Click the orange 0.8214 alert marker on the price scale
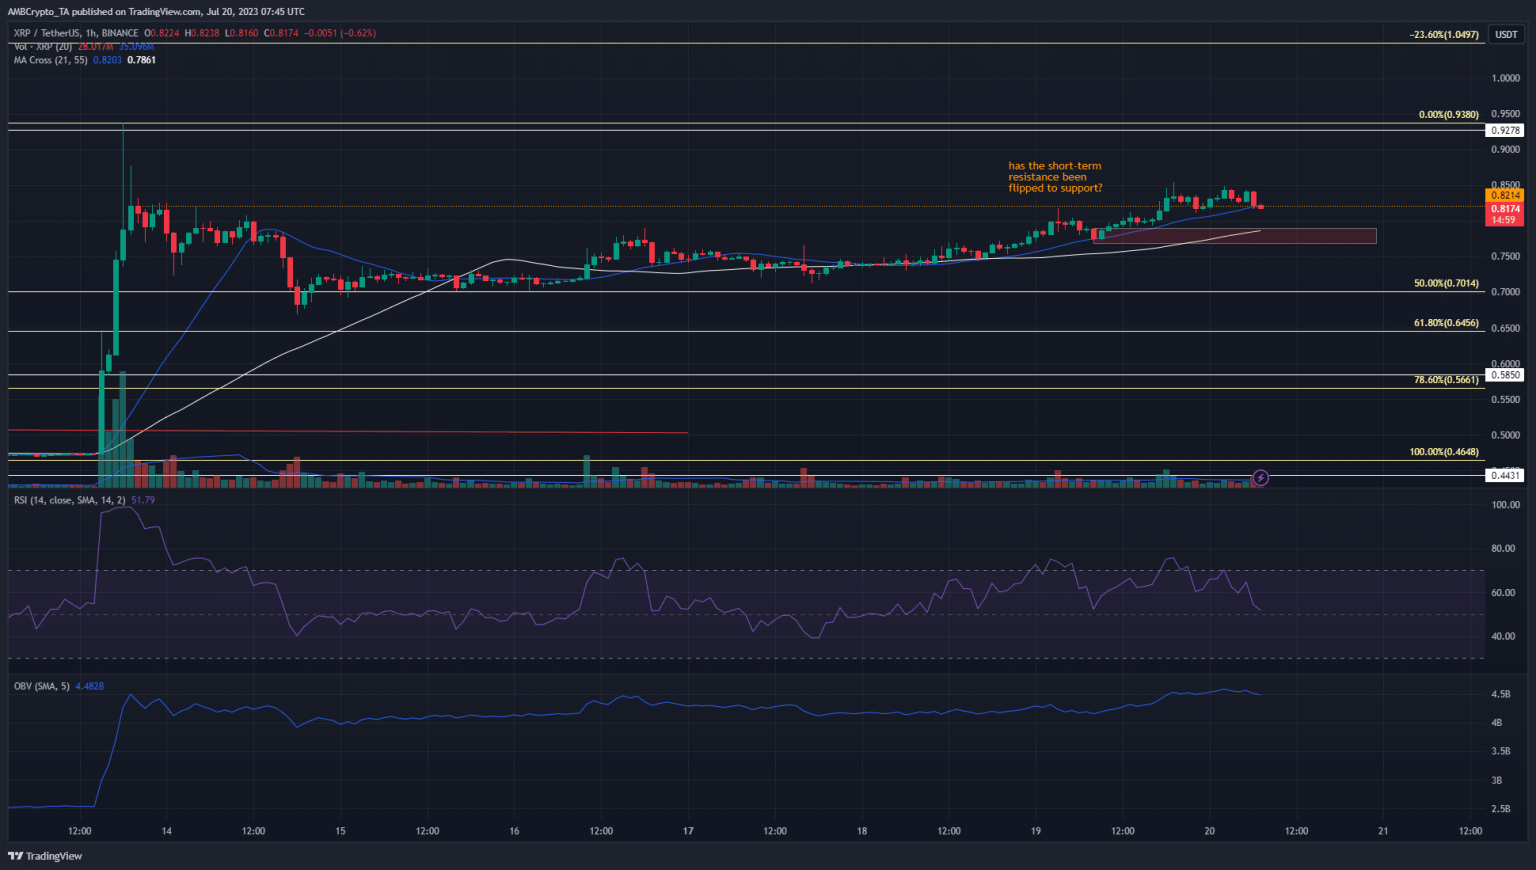This screenshot has height=870, width=1536. (1505, 195)
